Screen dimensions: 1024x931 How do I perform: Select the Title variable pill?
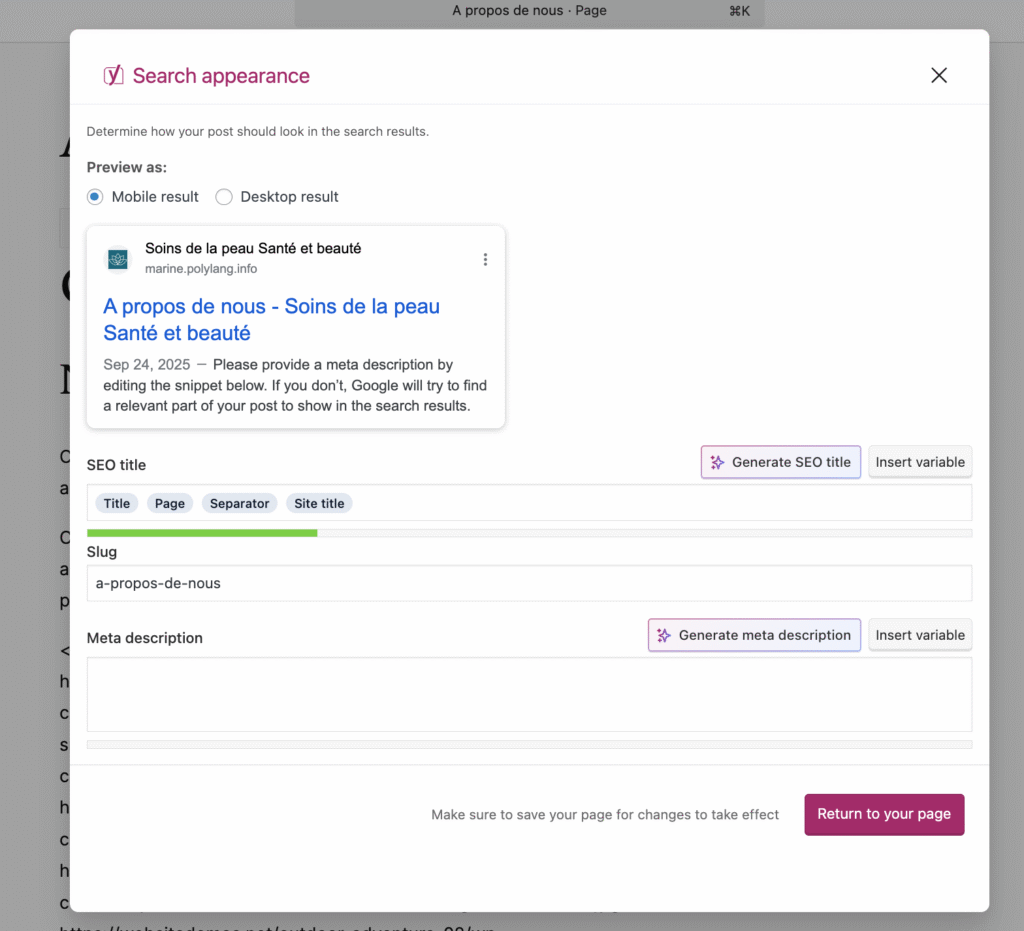tap(116, 503)
